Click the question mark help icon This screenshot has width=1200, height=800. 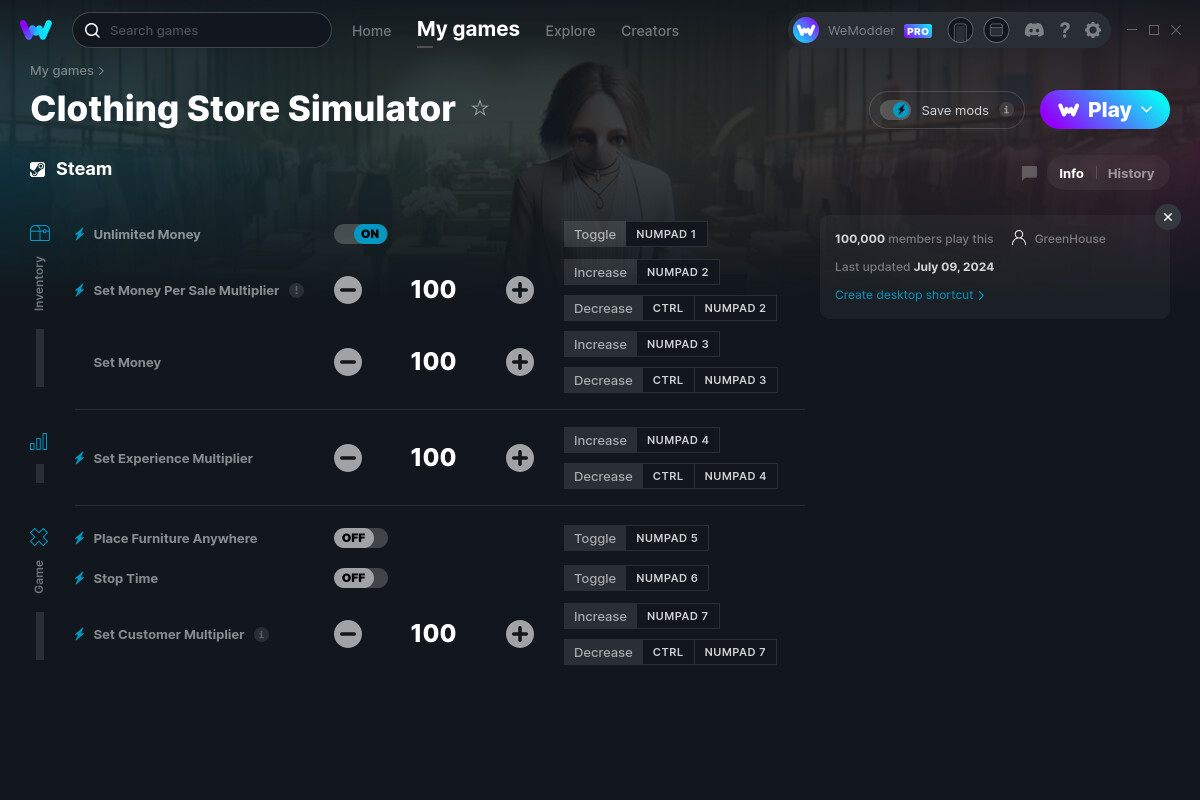pos(1064,30)
